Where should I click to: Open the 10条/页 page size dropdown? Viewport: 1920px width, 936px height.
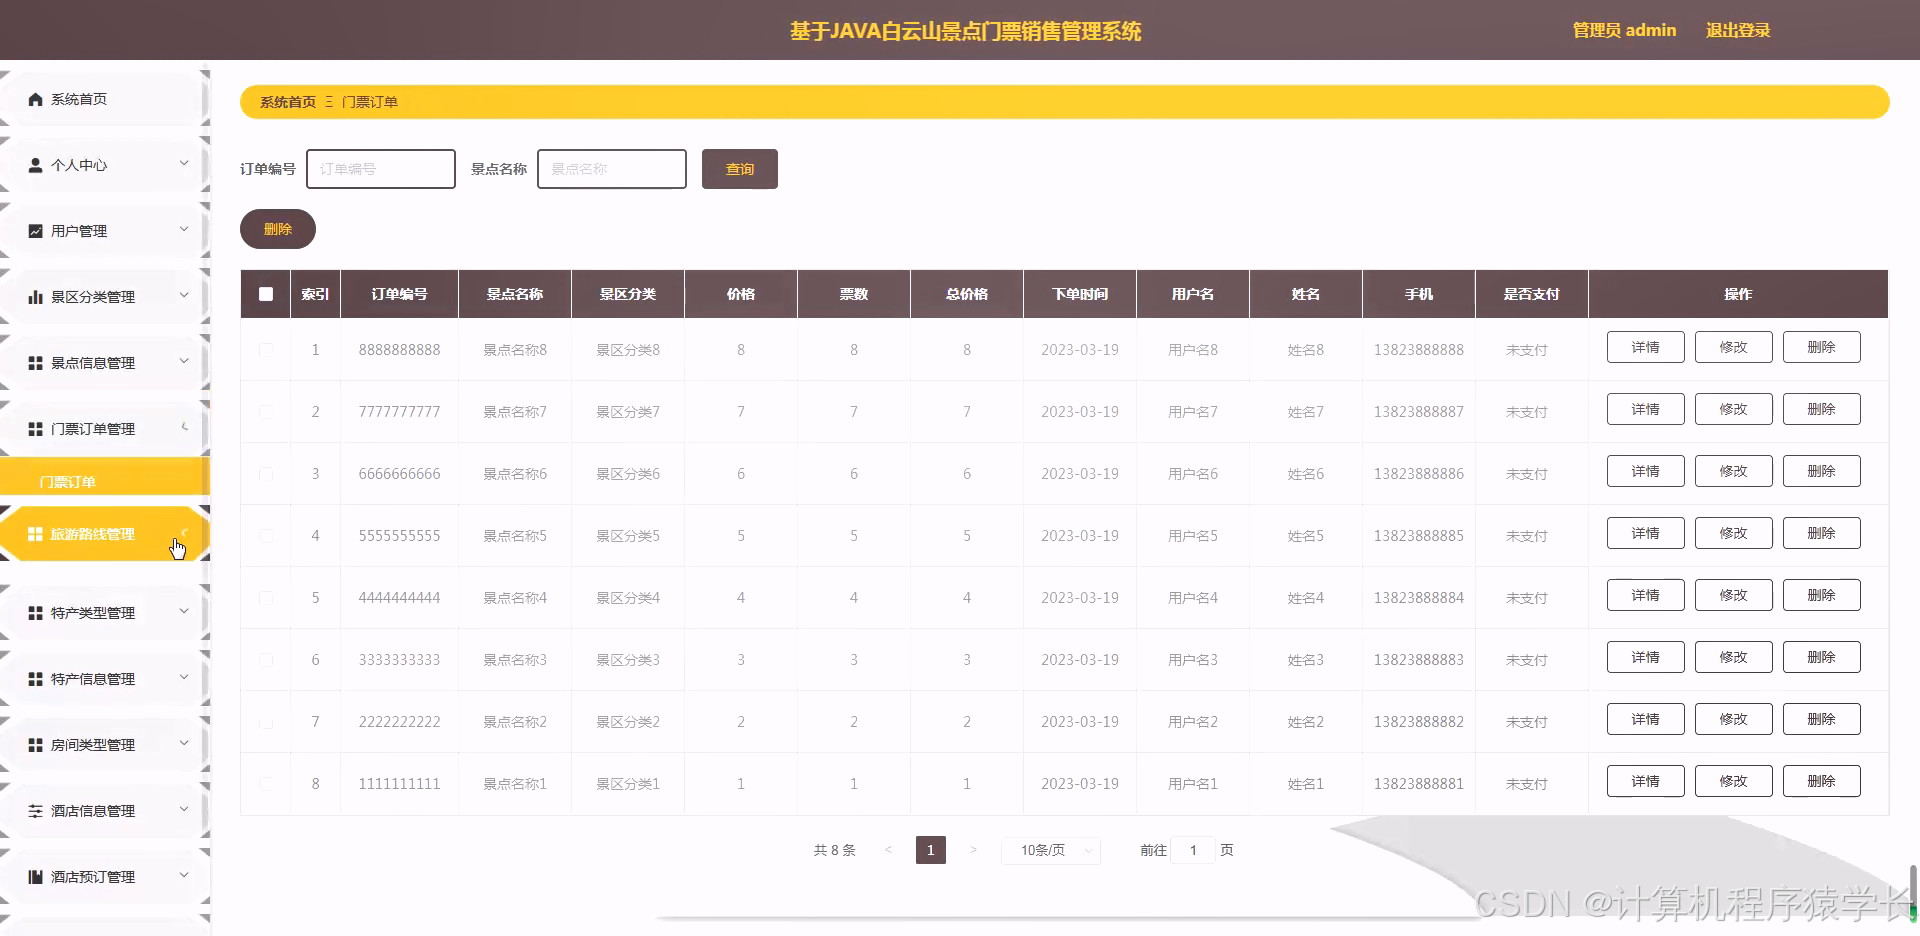[x=1051, y=850]
